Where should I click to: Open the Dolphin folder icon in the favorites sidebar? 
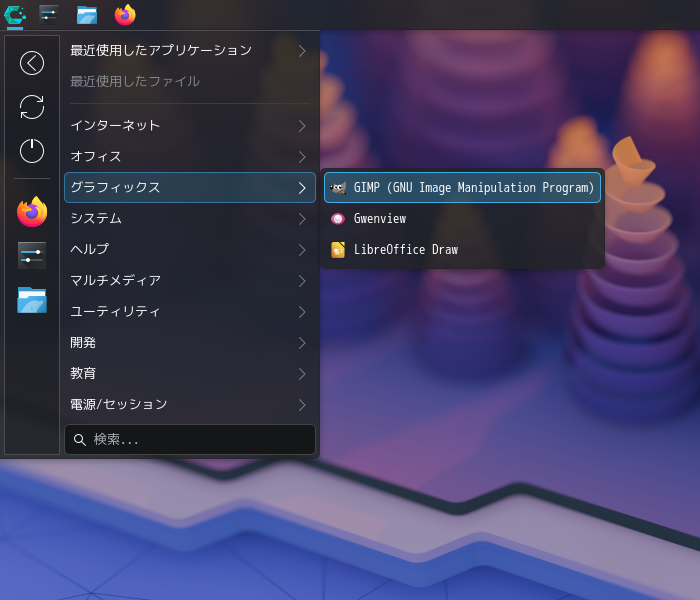pos(32,300)
